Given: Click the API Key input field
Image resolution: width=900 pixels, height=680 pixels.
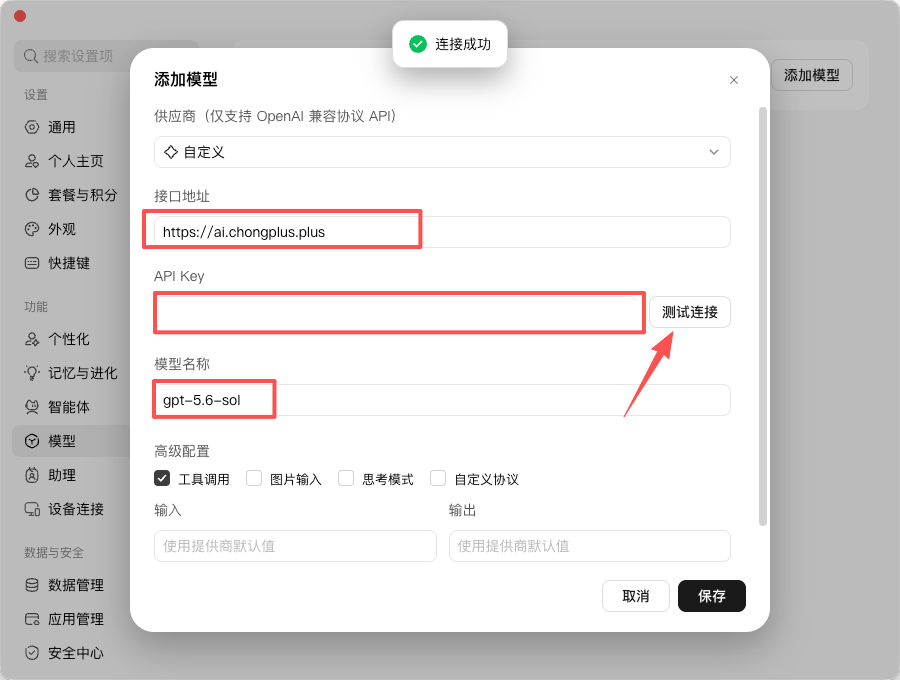Looking at the screenshot, I should coord(398,312).
